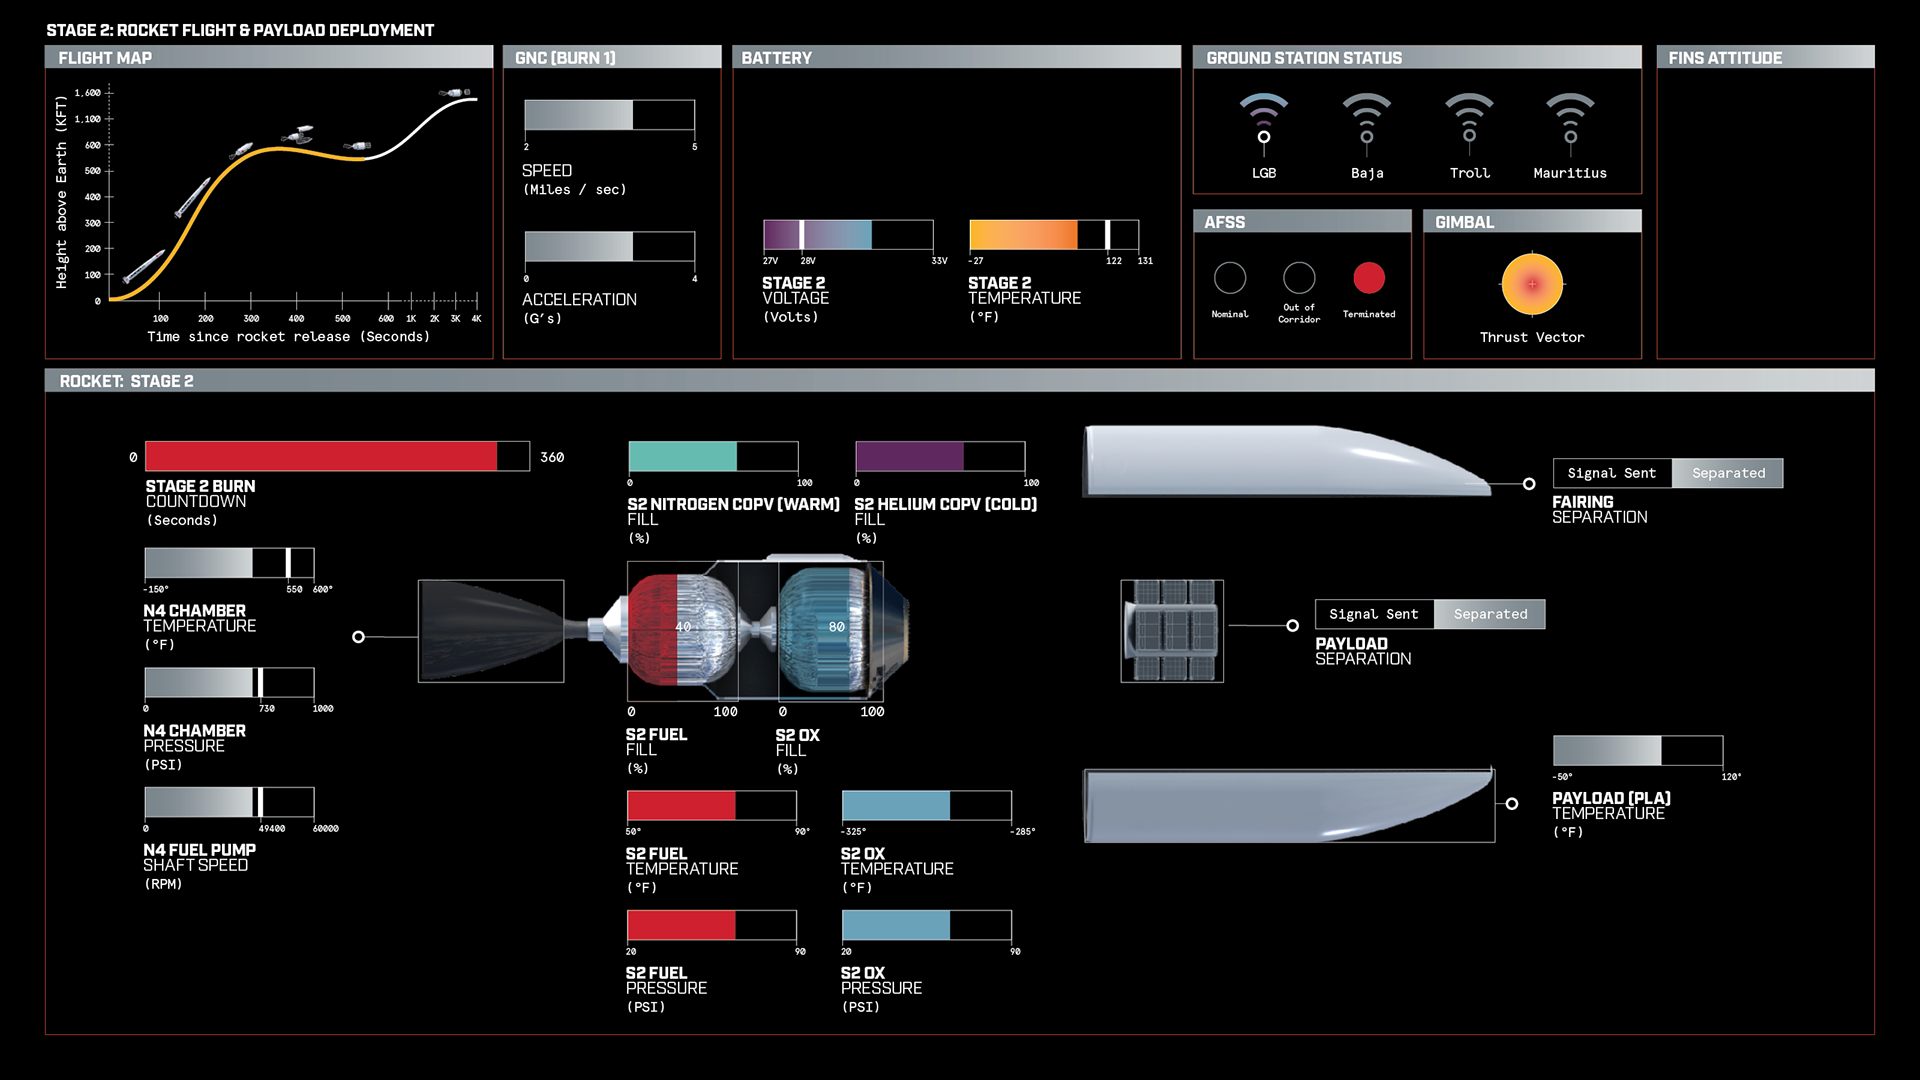1920x1080 pixels.
Task: Toggle Payload Separation Signal Sent state
Action: 1373,614
